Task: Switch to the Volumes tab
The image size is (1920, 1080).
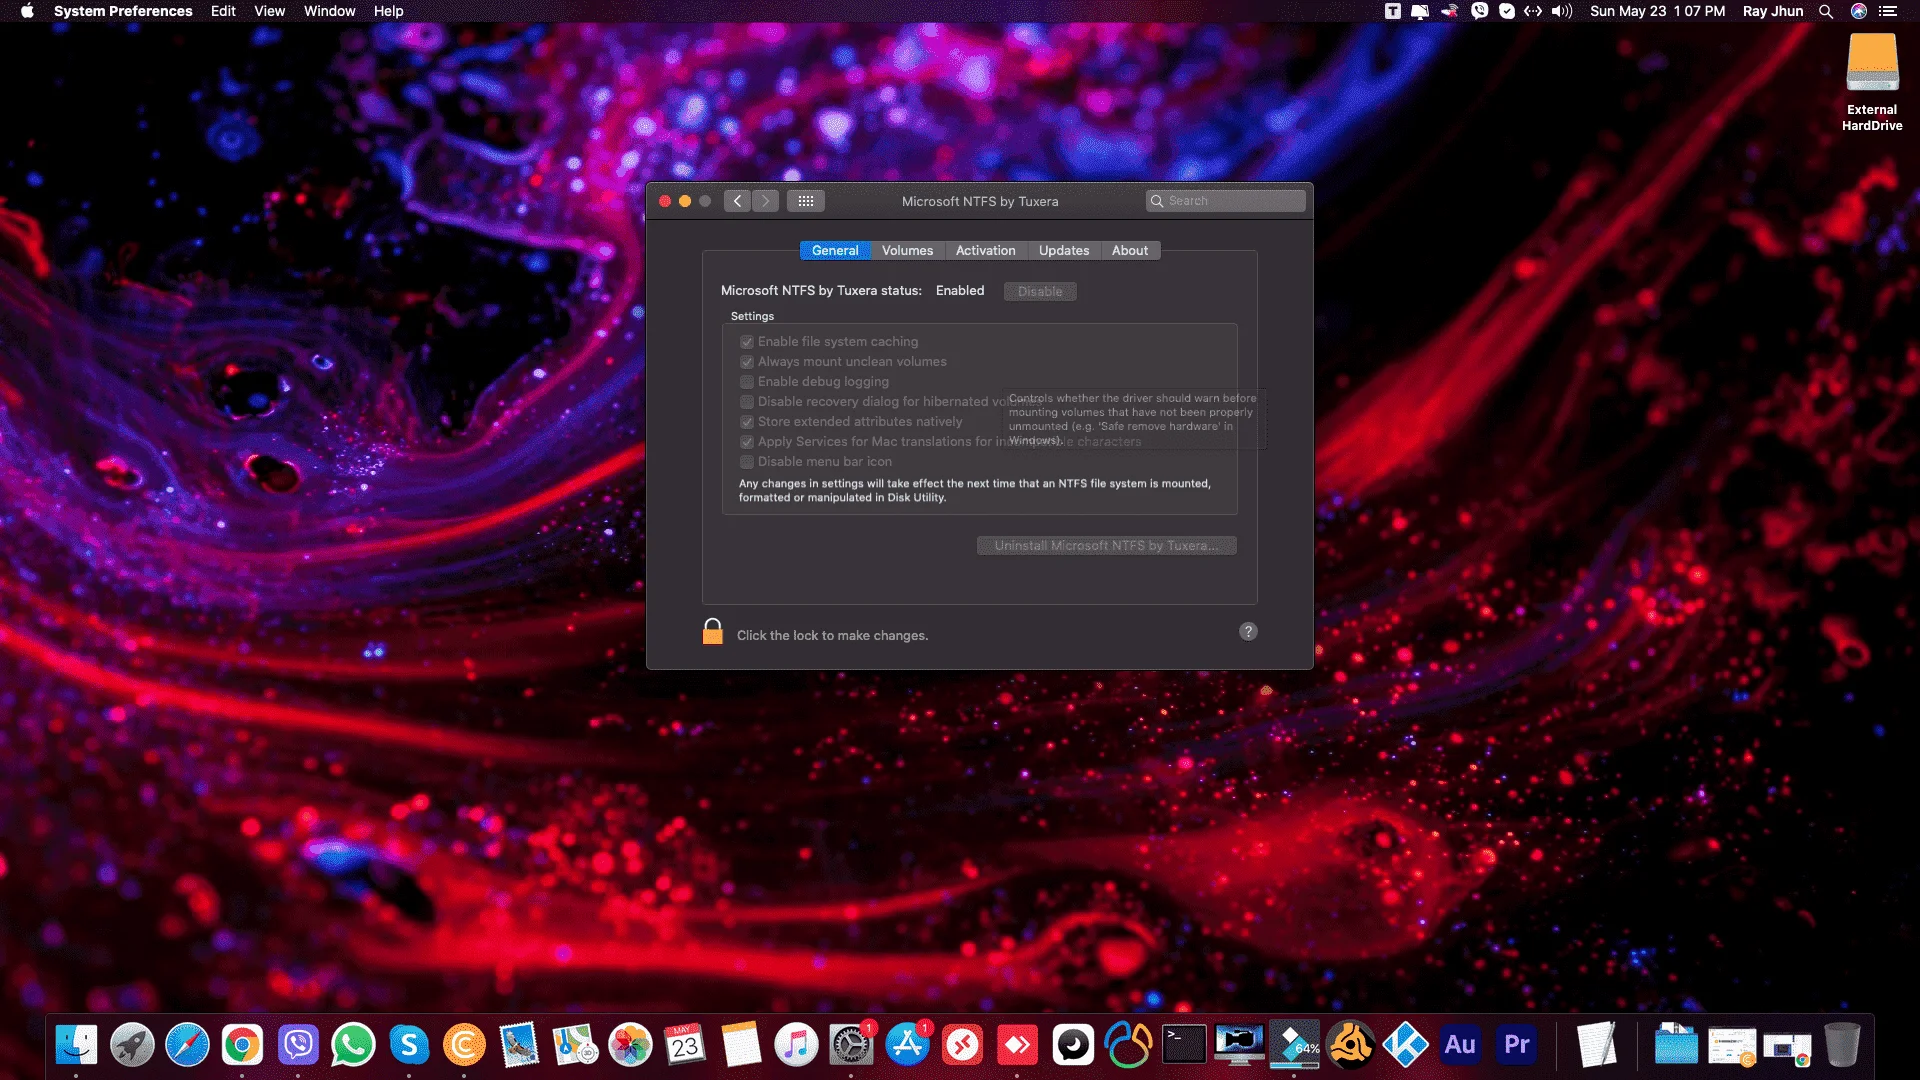Action: (907, 251)
